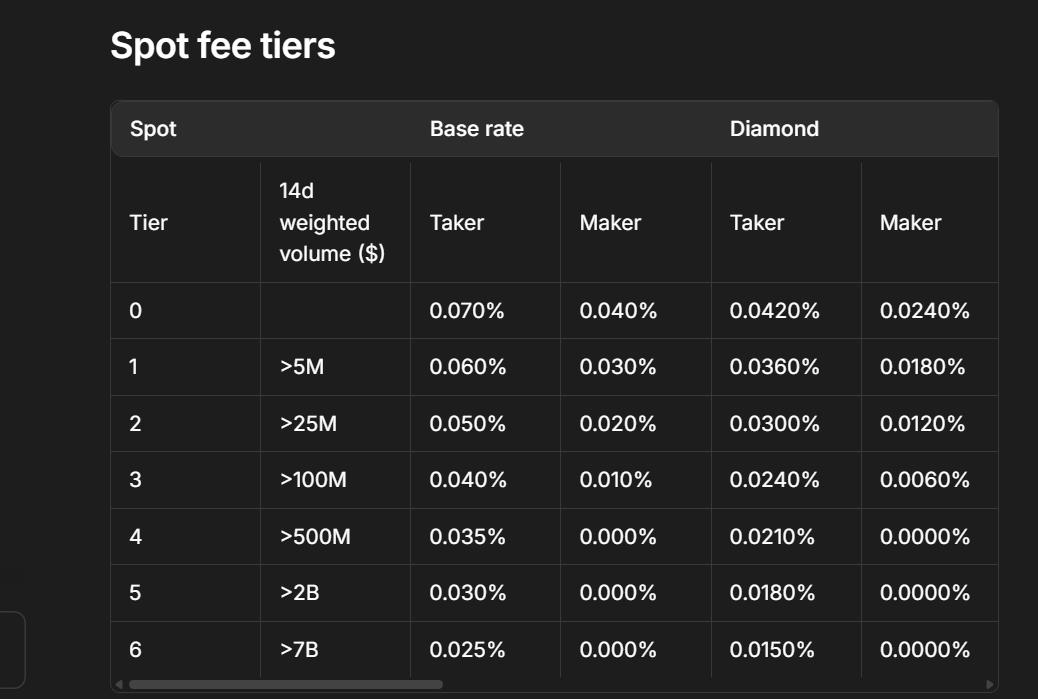Select the 0.0060% Diamond maker rate
This screenshot has width=1038, height=699.
(x=924, y=480)
